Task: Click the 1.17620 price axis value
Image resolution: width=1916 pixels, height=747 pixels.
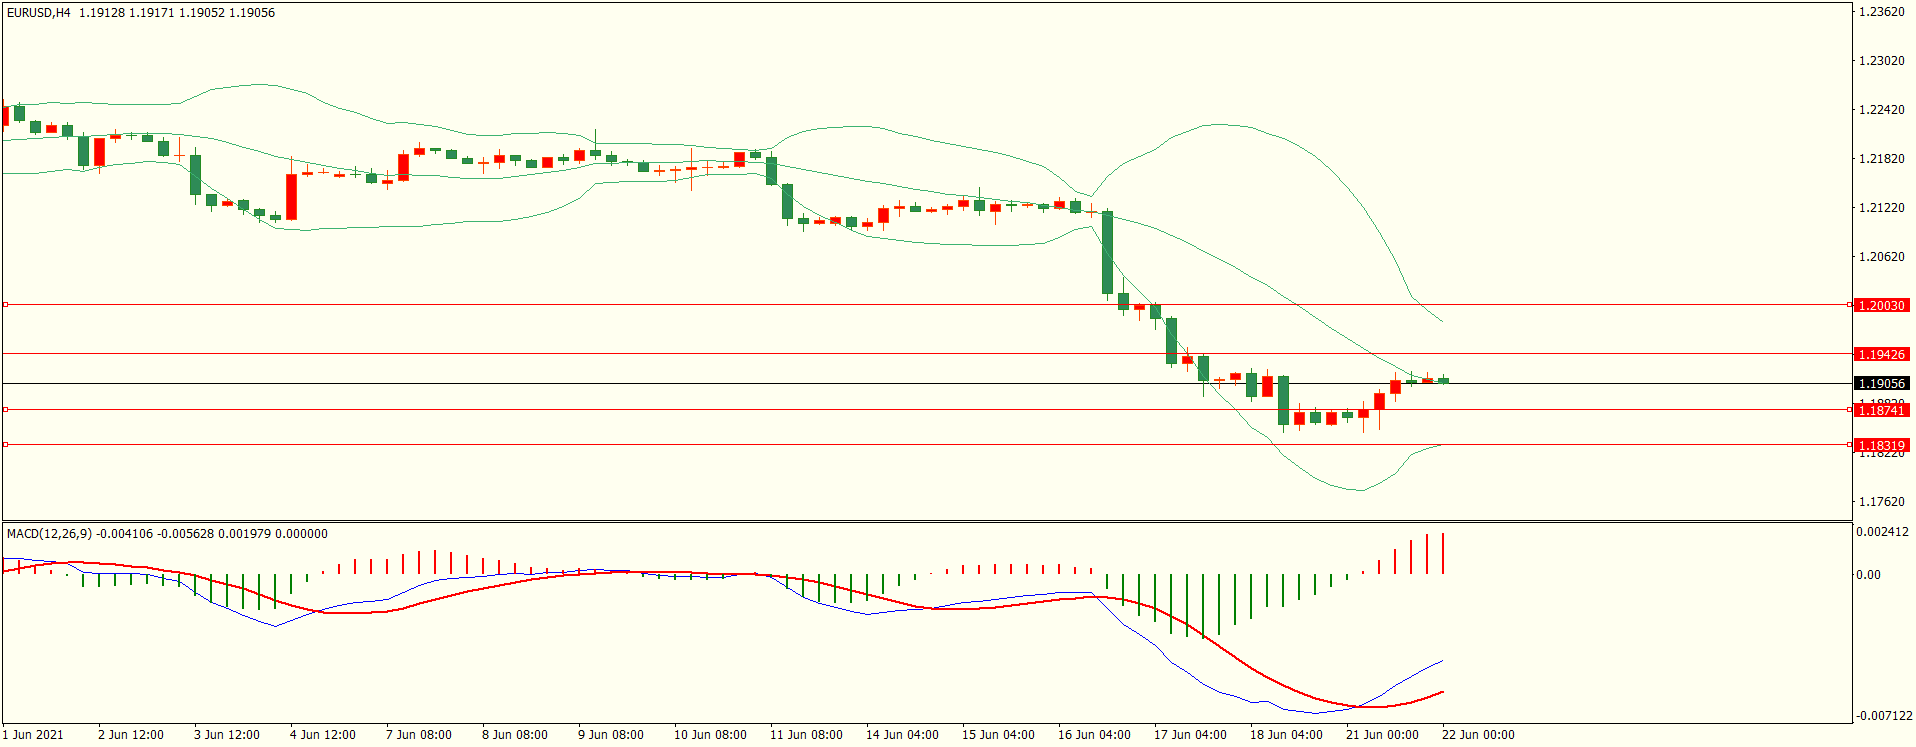Action: (1881, 502)
